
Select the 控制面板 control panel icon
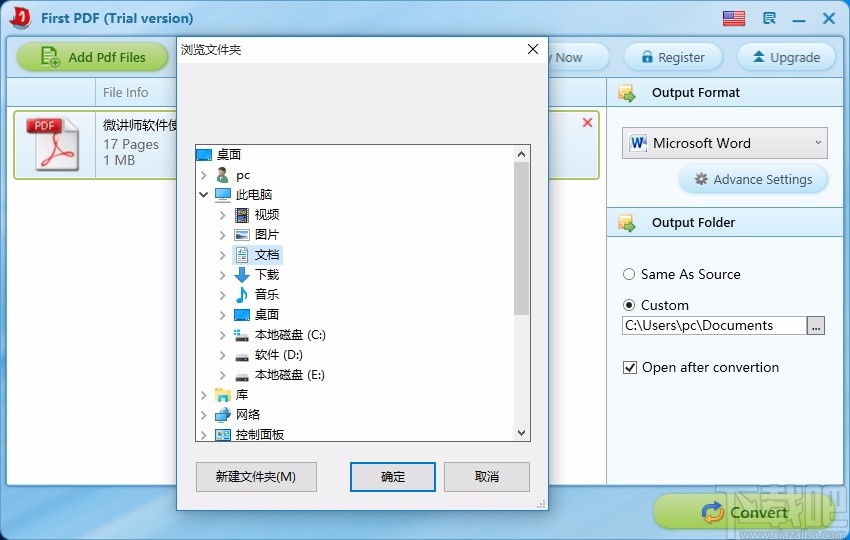pyautogui.click(x=223, y=435)
